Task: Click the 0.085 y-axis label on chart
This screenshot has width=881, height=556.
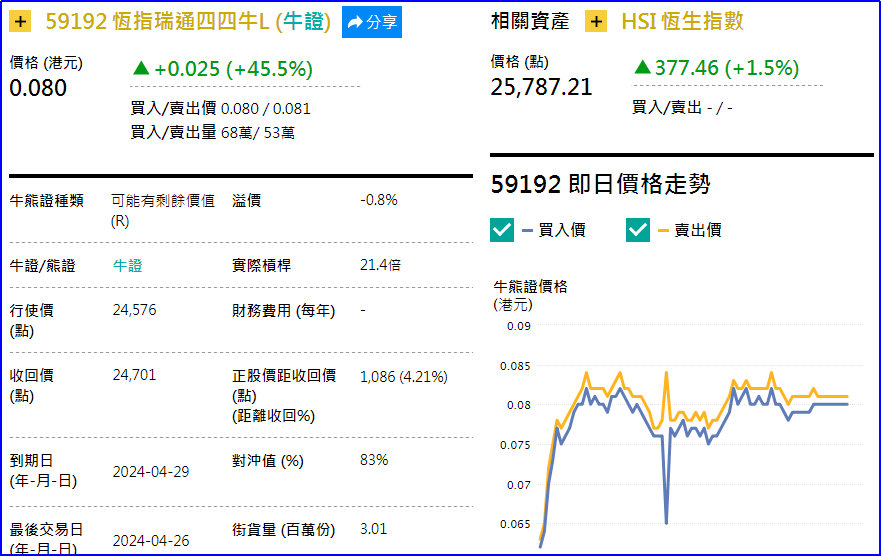Action: [x=515, y=366]
